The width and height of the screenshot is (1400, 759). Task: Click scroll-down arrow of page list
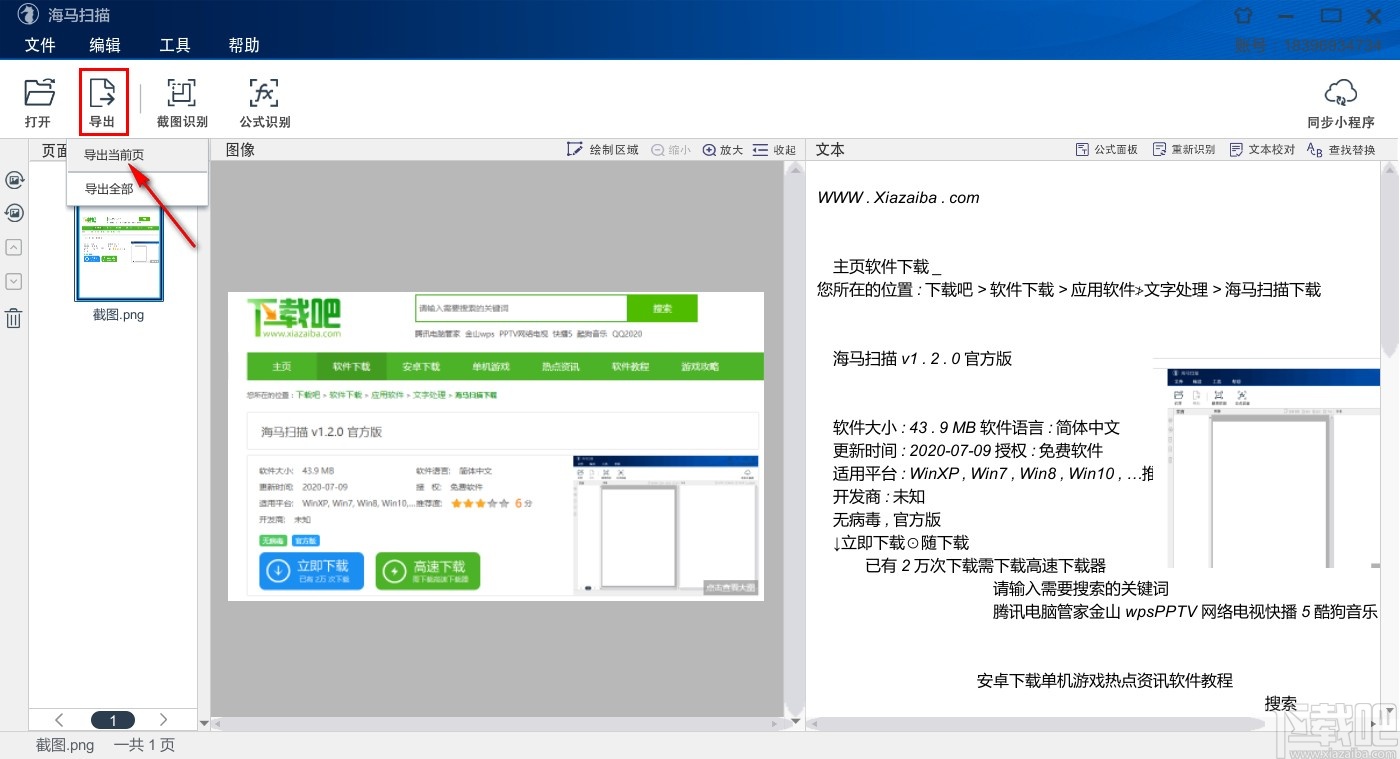click(x=204, y=723)
